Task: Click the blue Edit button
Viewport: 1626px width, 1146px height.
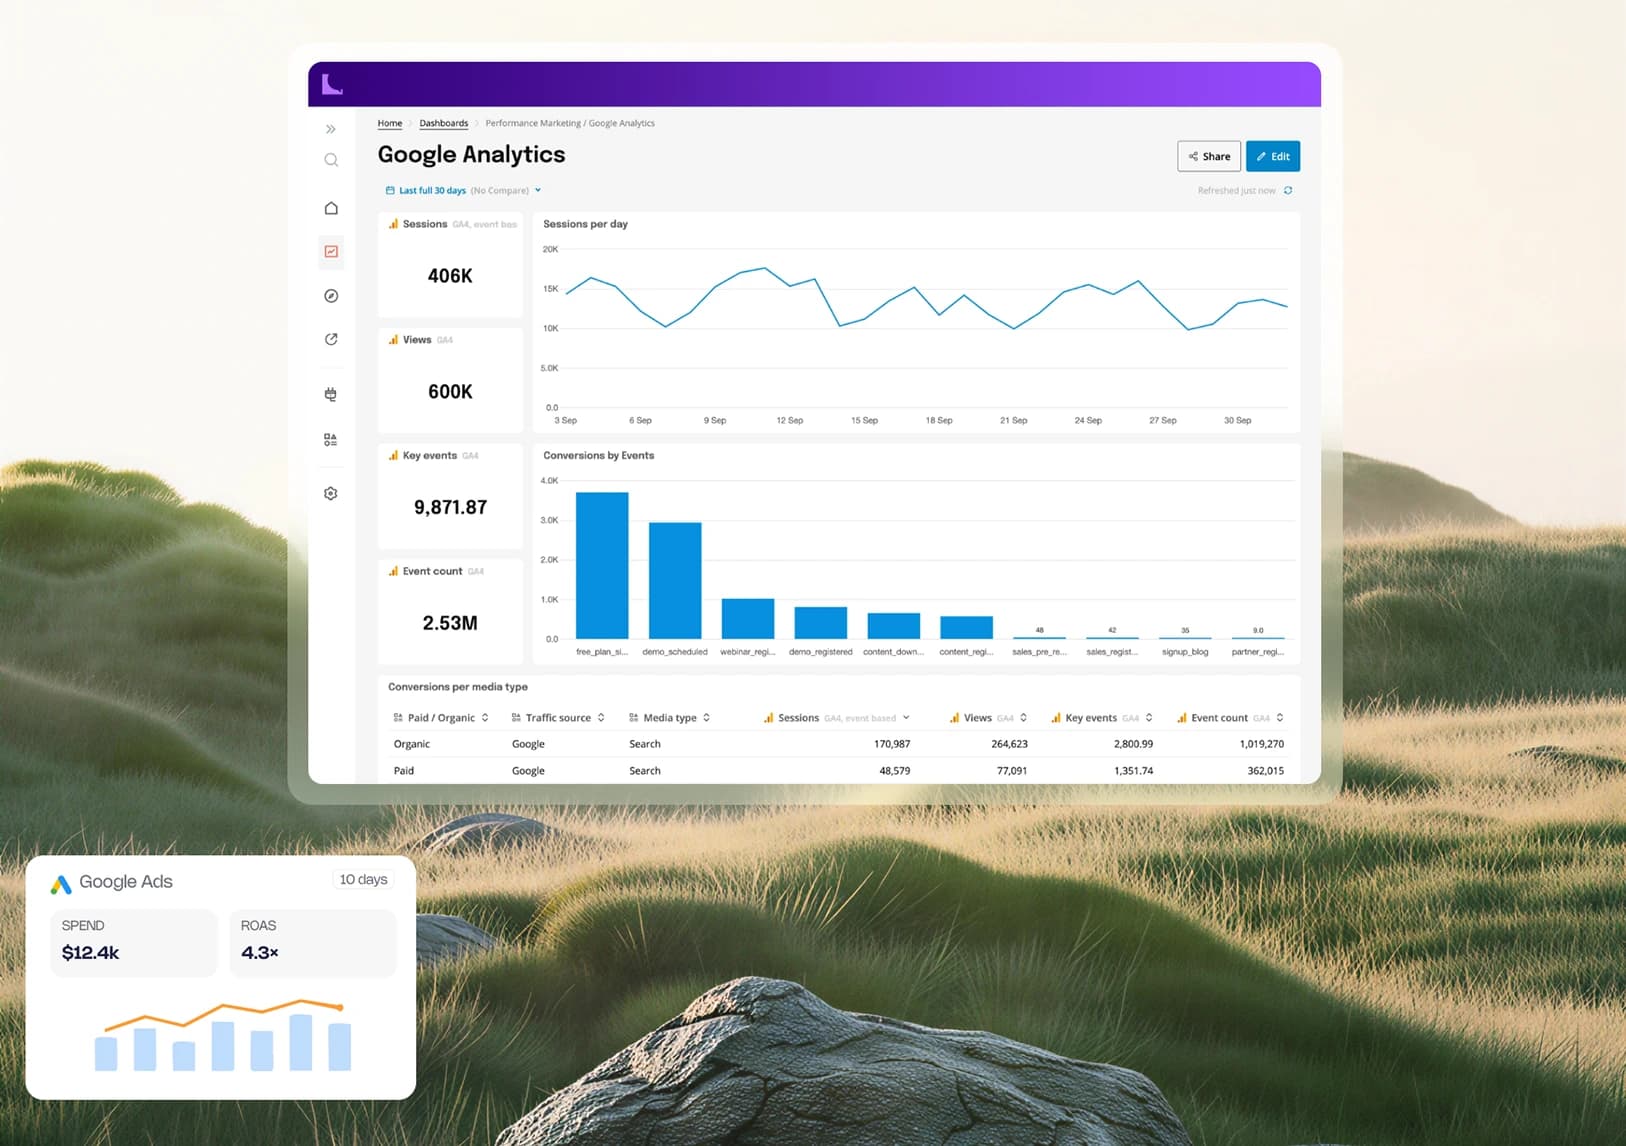Action: tap(1273, 156)
